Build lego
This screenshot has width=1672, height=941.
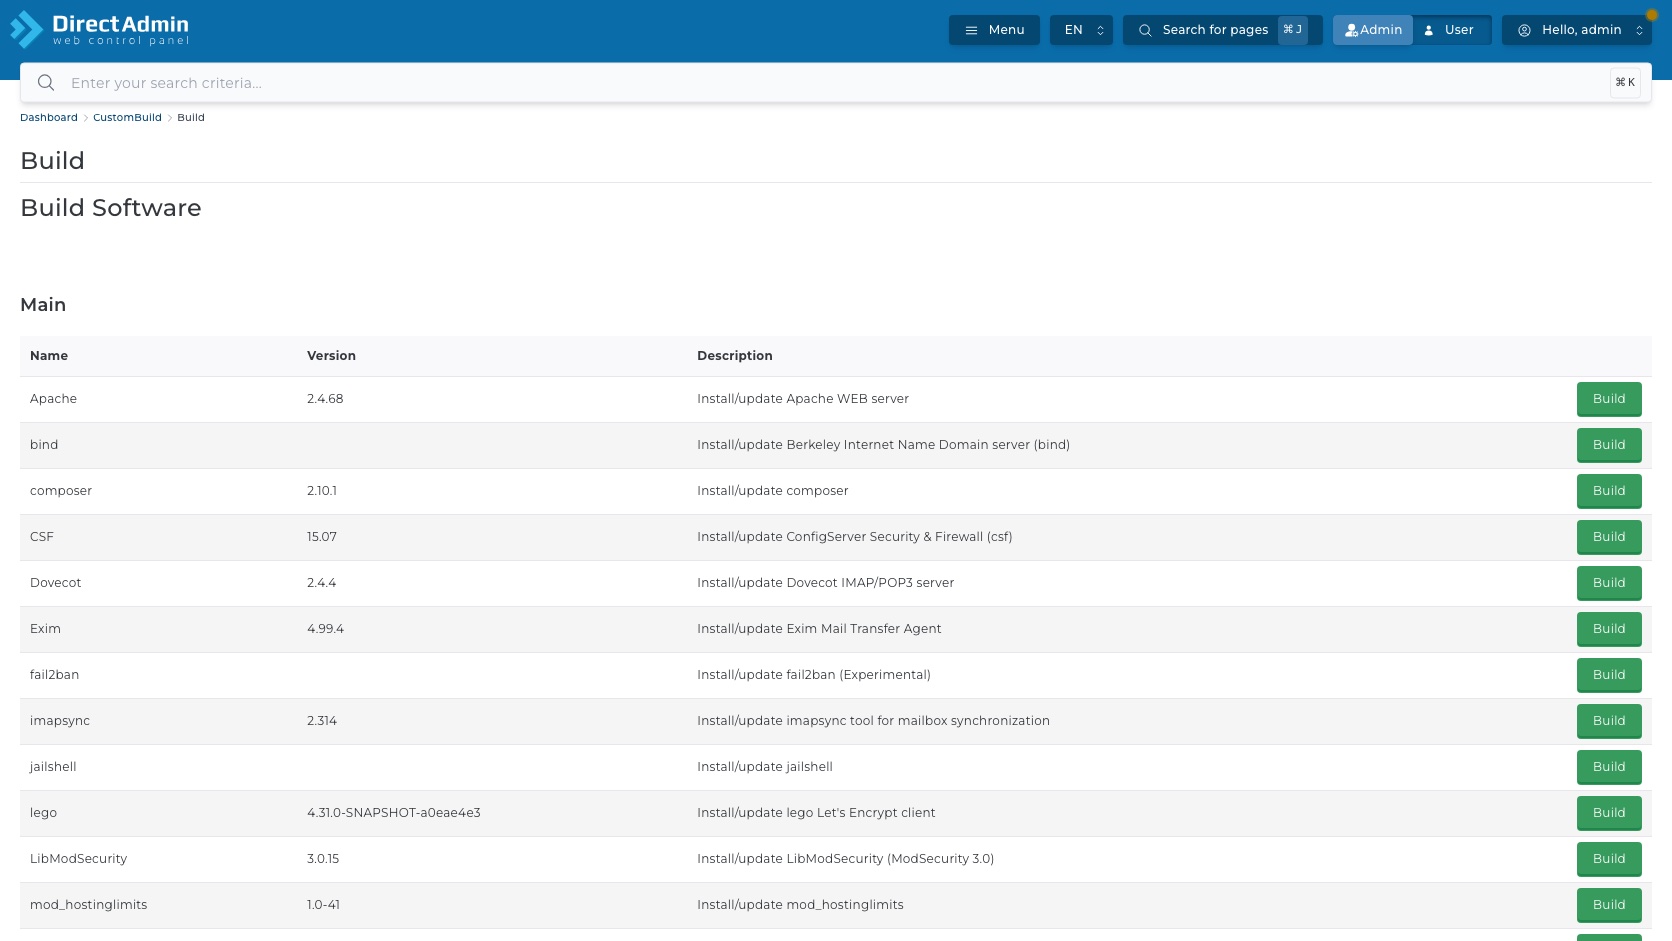coord(1609,813)
